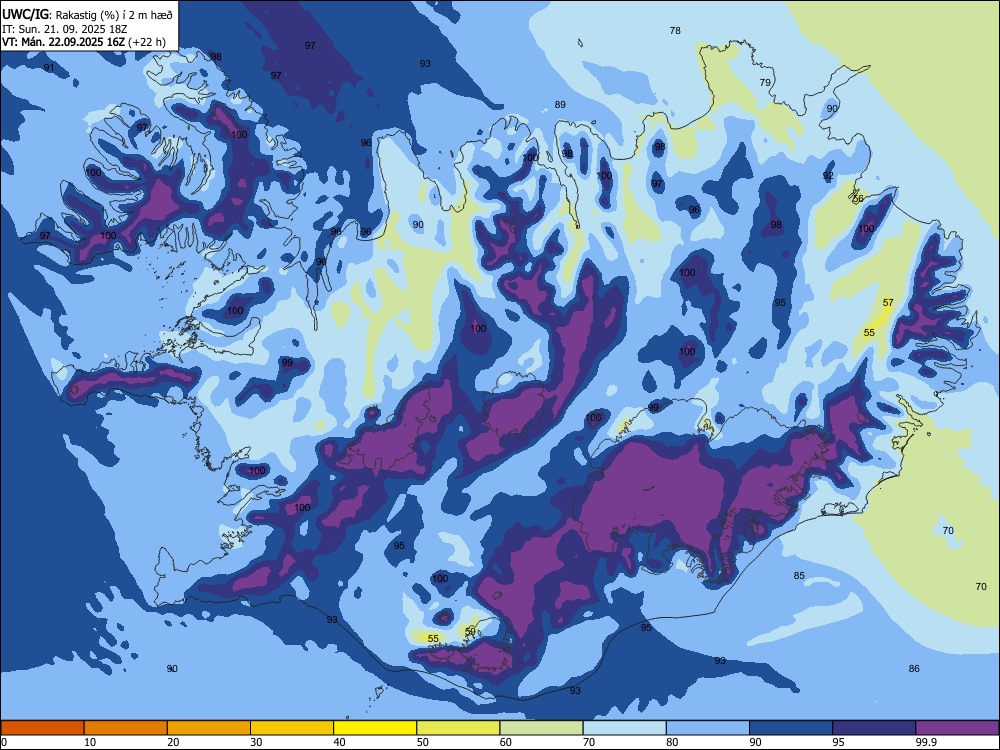Click the humidity value 92 on the map
The image size is (1000, 750).
pyautogui.click(x=828, y=175)
